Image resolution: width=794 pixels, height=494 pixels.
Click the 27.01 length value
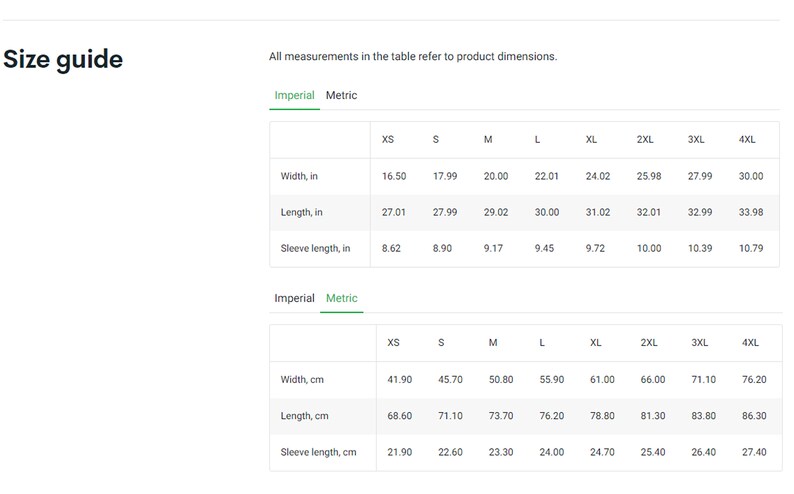coord(393,212)
